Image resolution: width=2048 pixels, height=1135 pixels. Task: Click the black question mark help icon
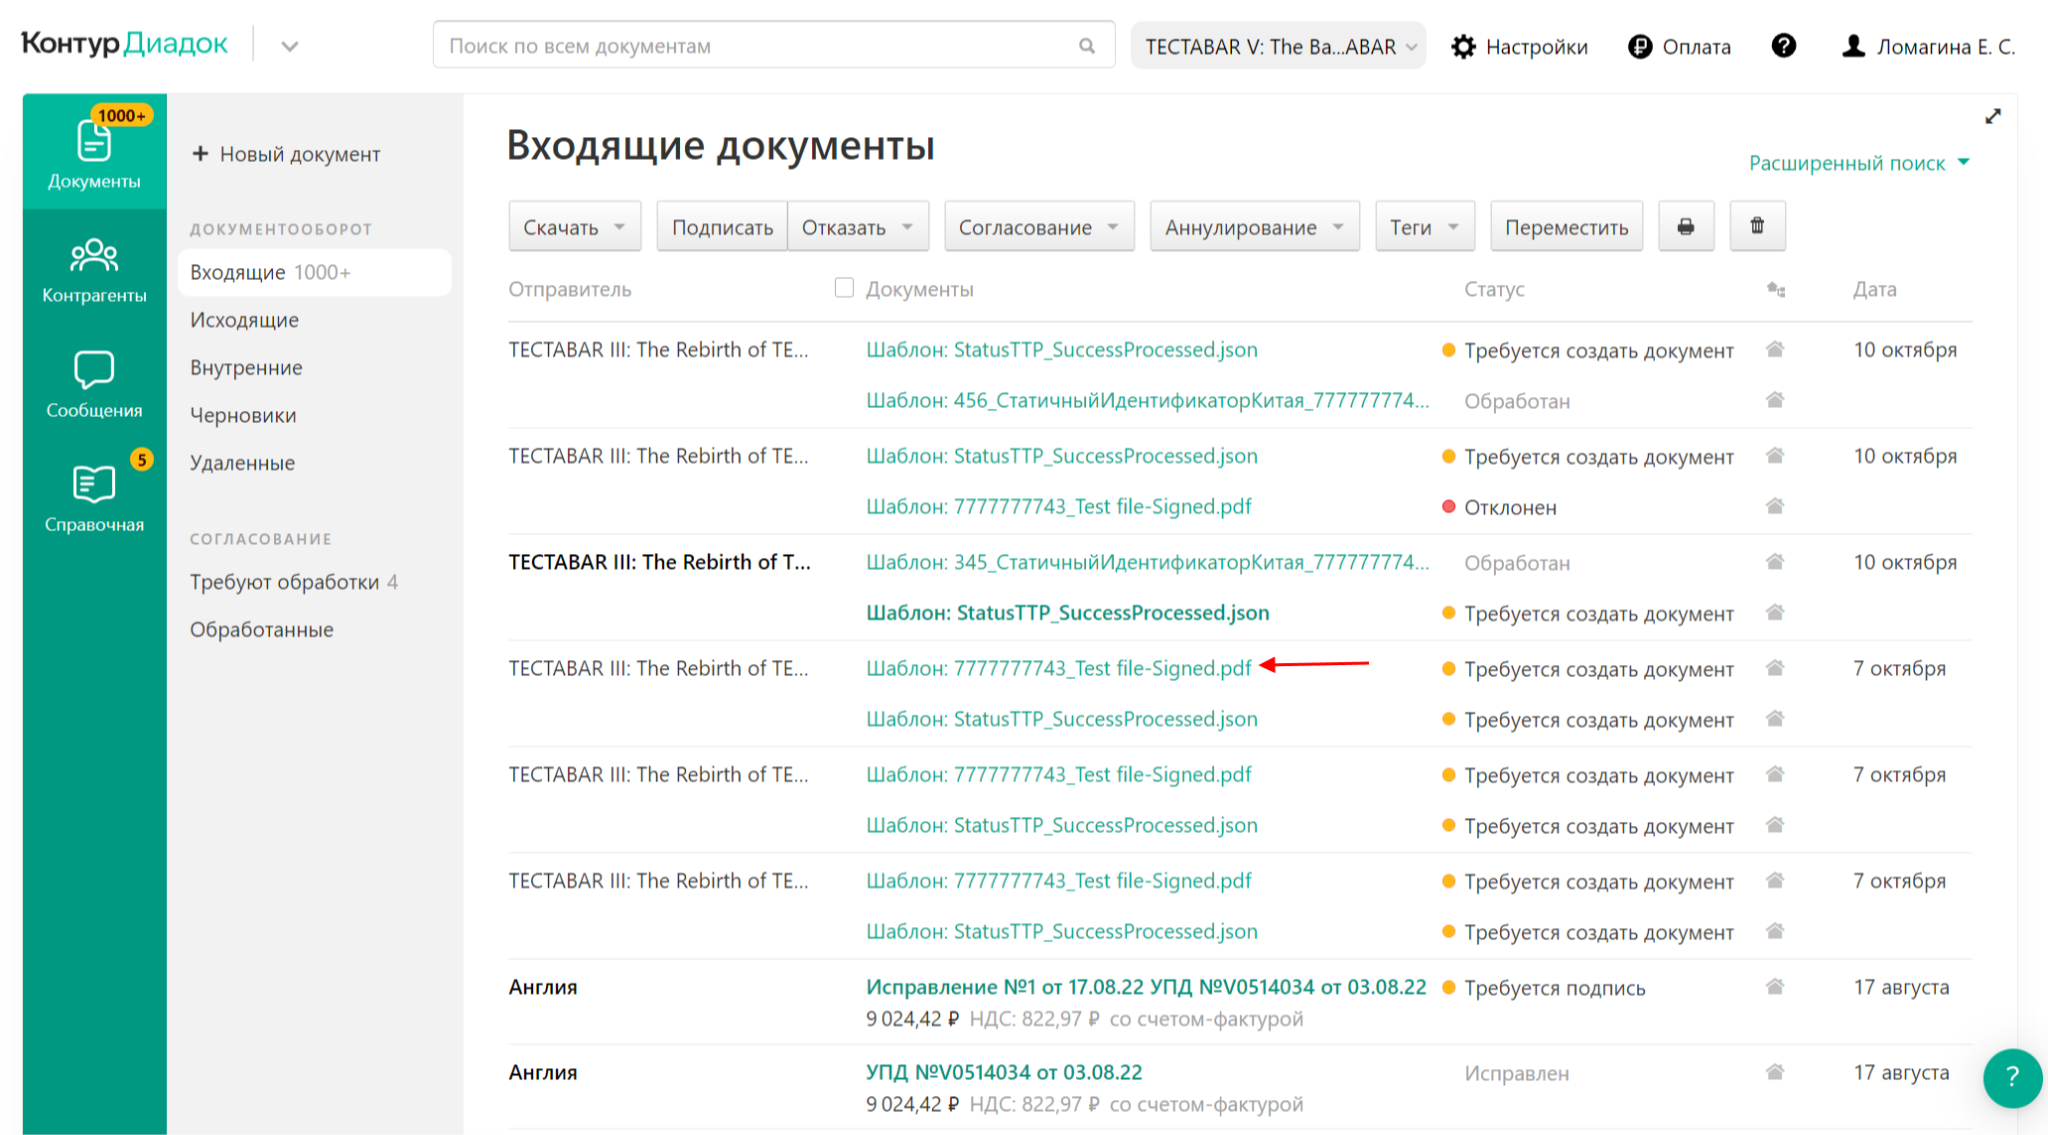(x=1783, y=46)
